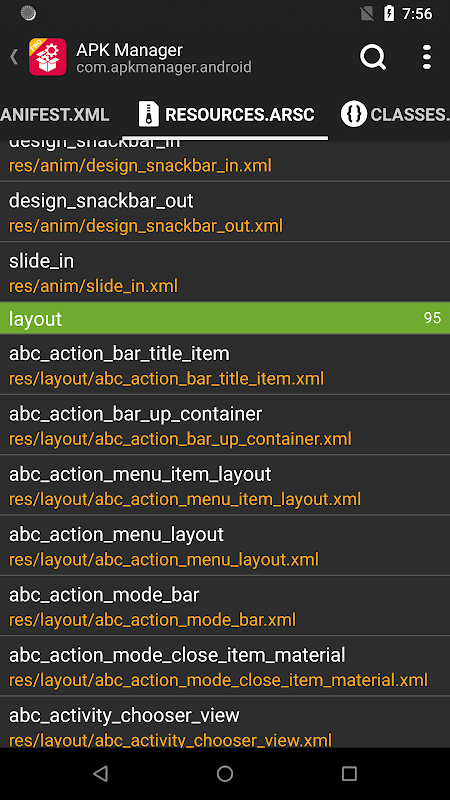
Task: Tap the zip file icon on RESOURCES.ARSC tab
Action: point(149,114)
